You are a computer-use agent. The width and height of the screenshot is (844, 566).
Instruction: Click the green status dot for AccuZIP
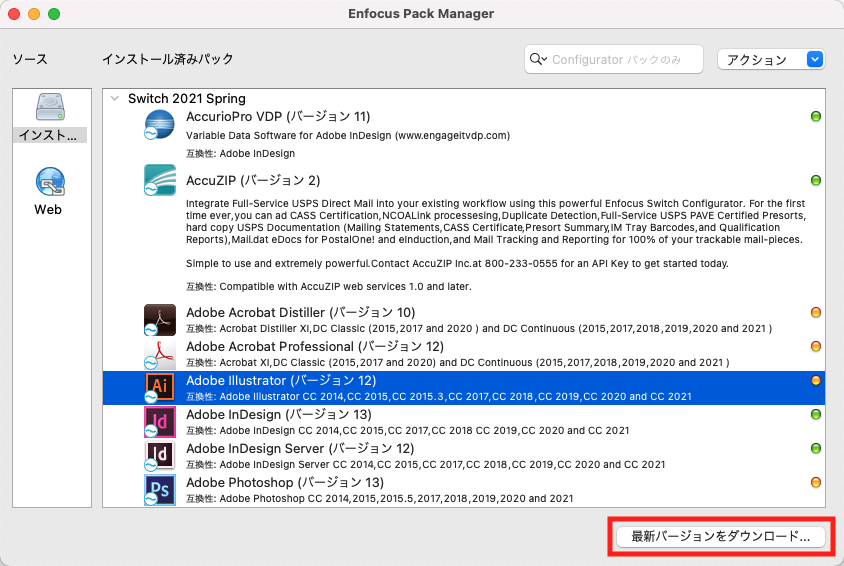point(815,180)
